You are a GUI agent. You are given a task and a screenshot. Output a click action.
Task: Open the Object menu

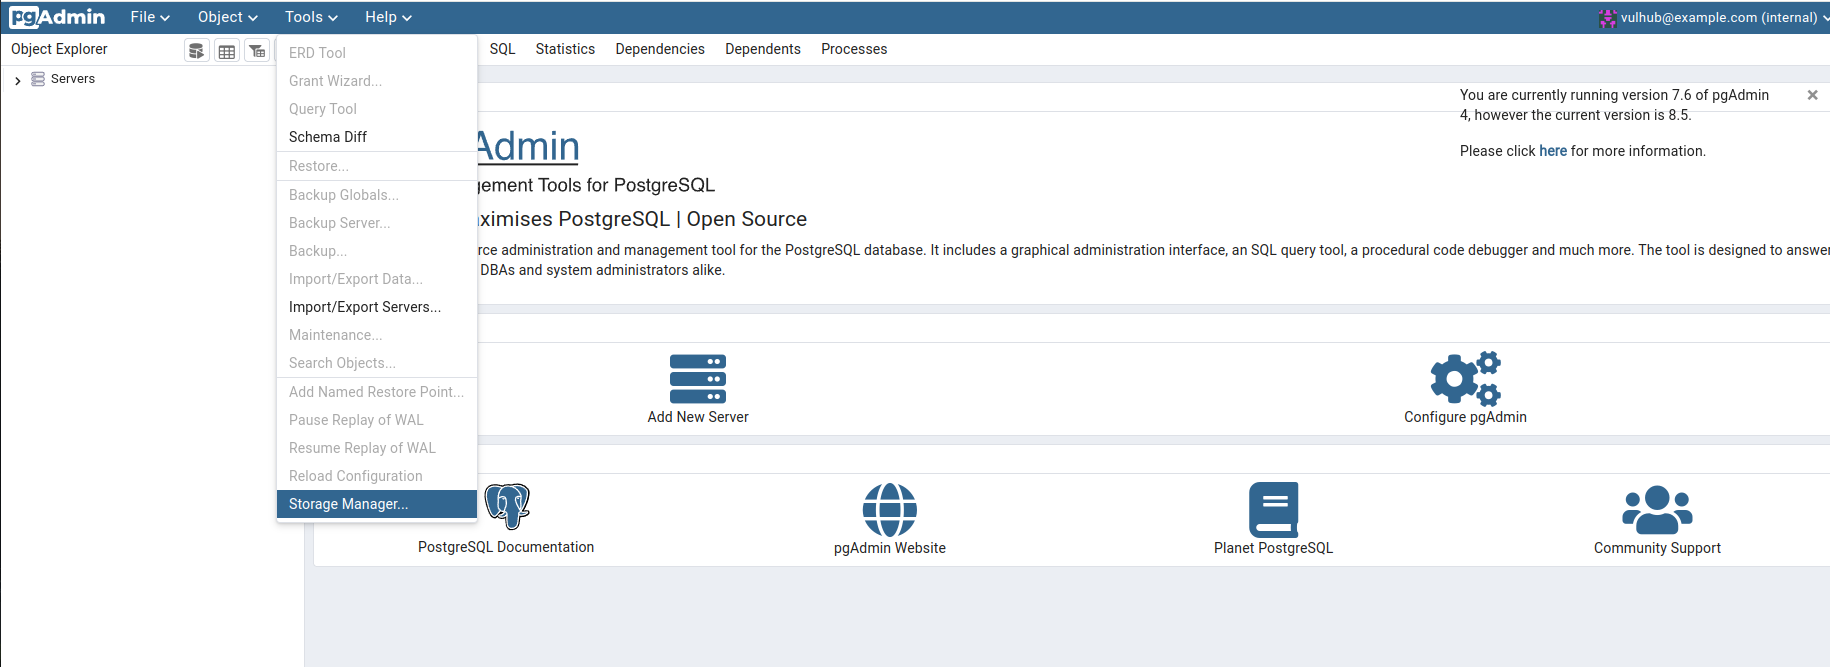(228, 17)
